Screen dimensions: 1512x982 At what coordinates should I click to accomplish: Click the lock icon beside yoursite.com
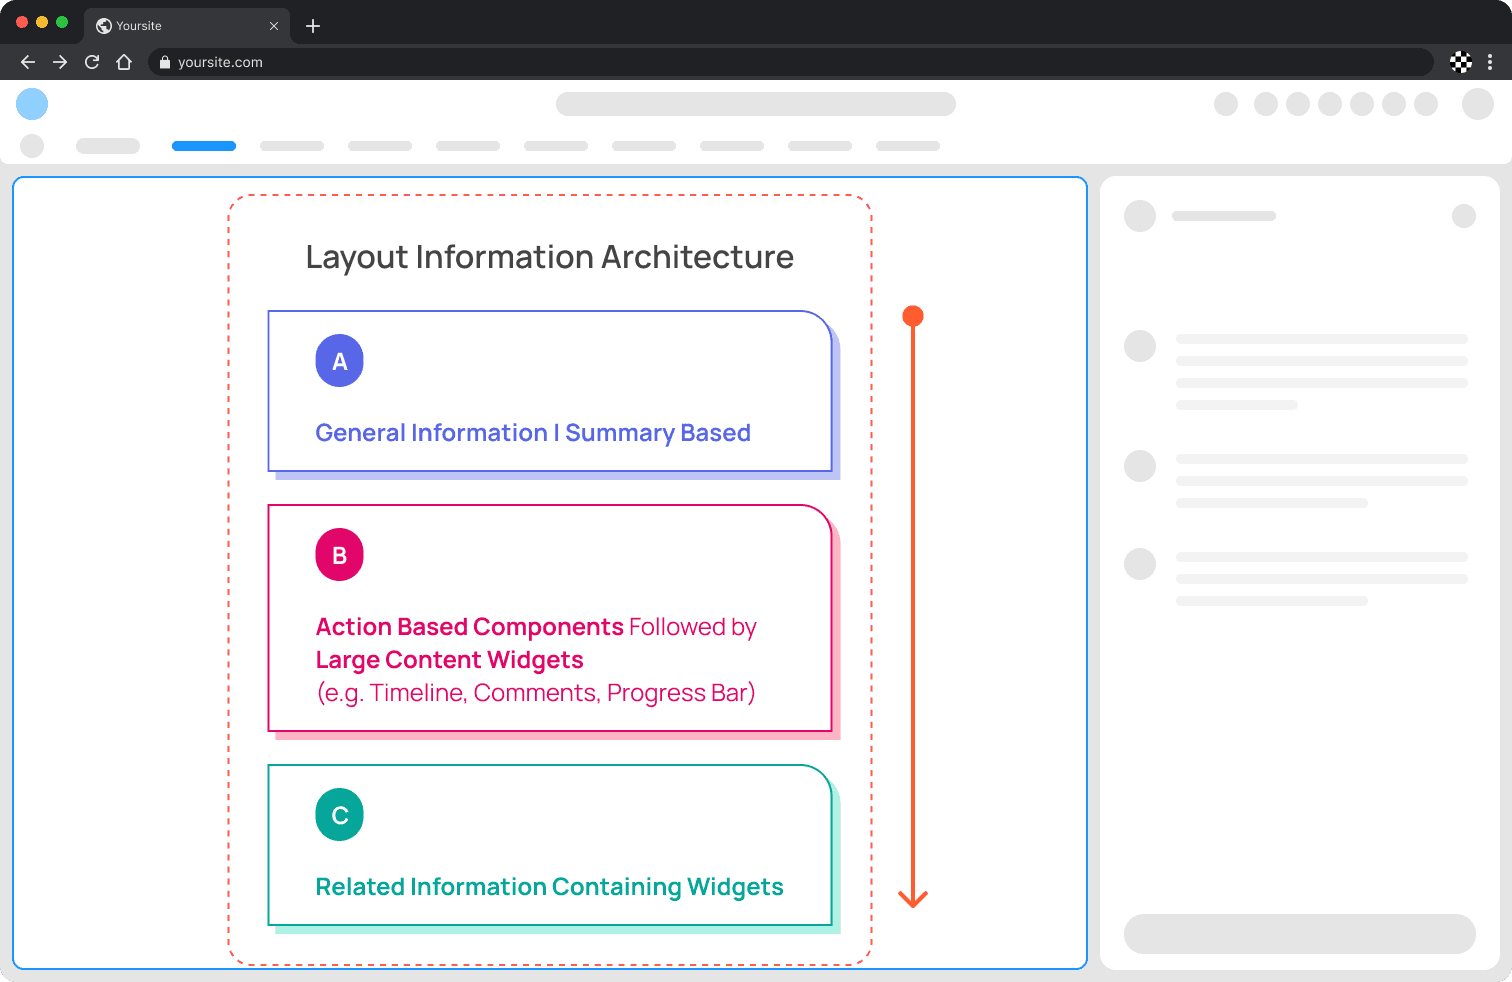165,62
